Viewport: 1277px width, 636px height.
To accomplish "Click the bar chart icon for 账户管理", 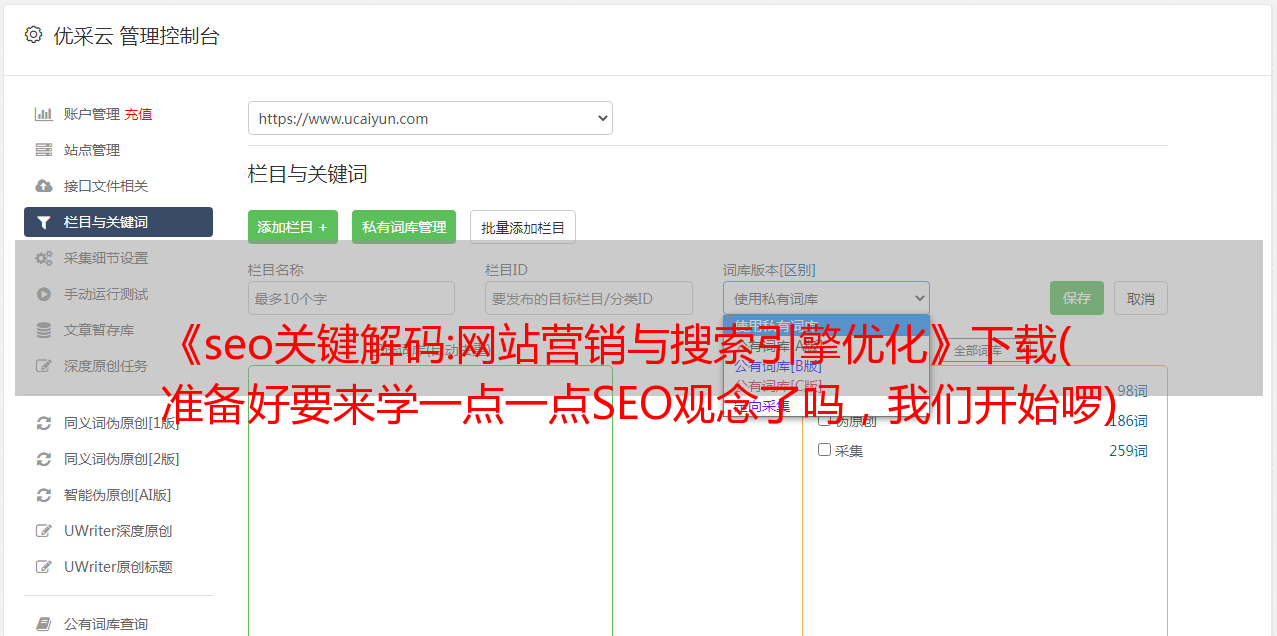I will coord(43,114).
